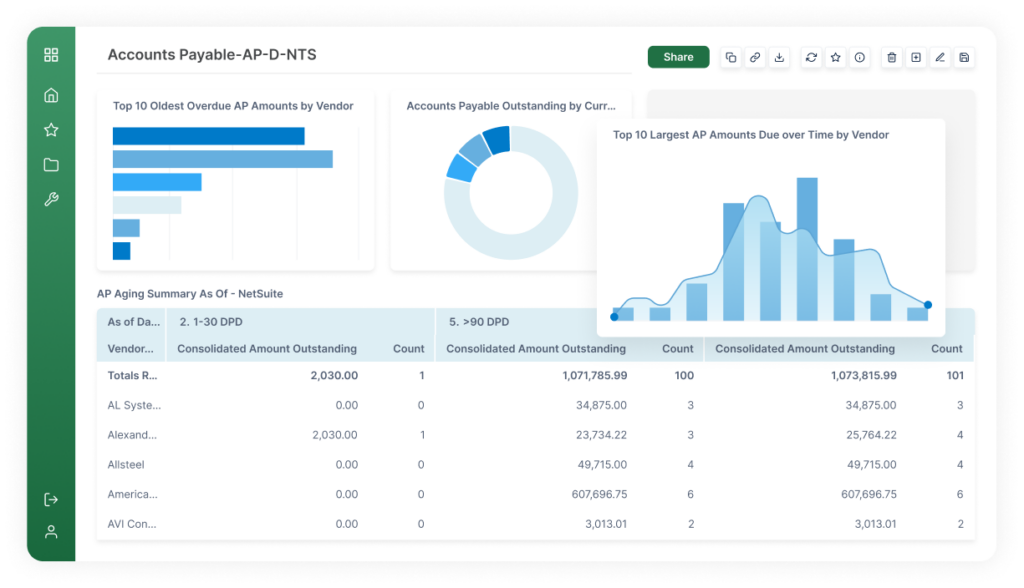This screenshot has height=588, width=1024.
Task: Save the dashboard via floppy disk icon
Action: tap(963, 57)
